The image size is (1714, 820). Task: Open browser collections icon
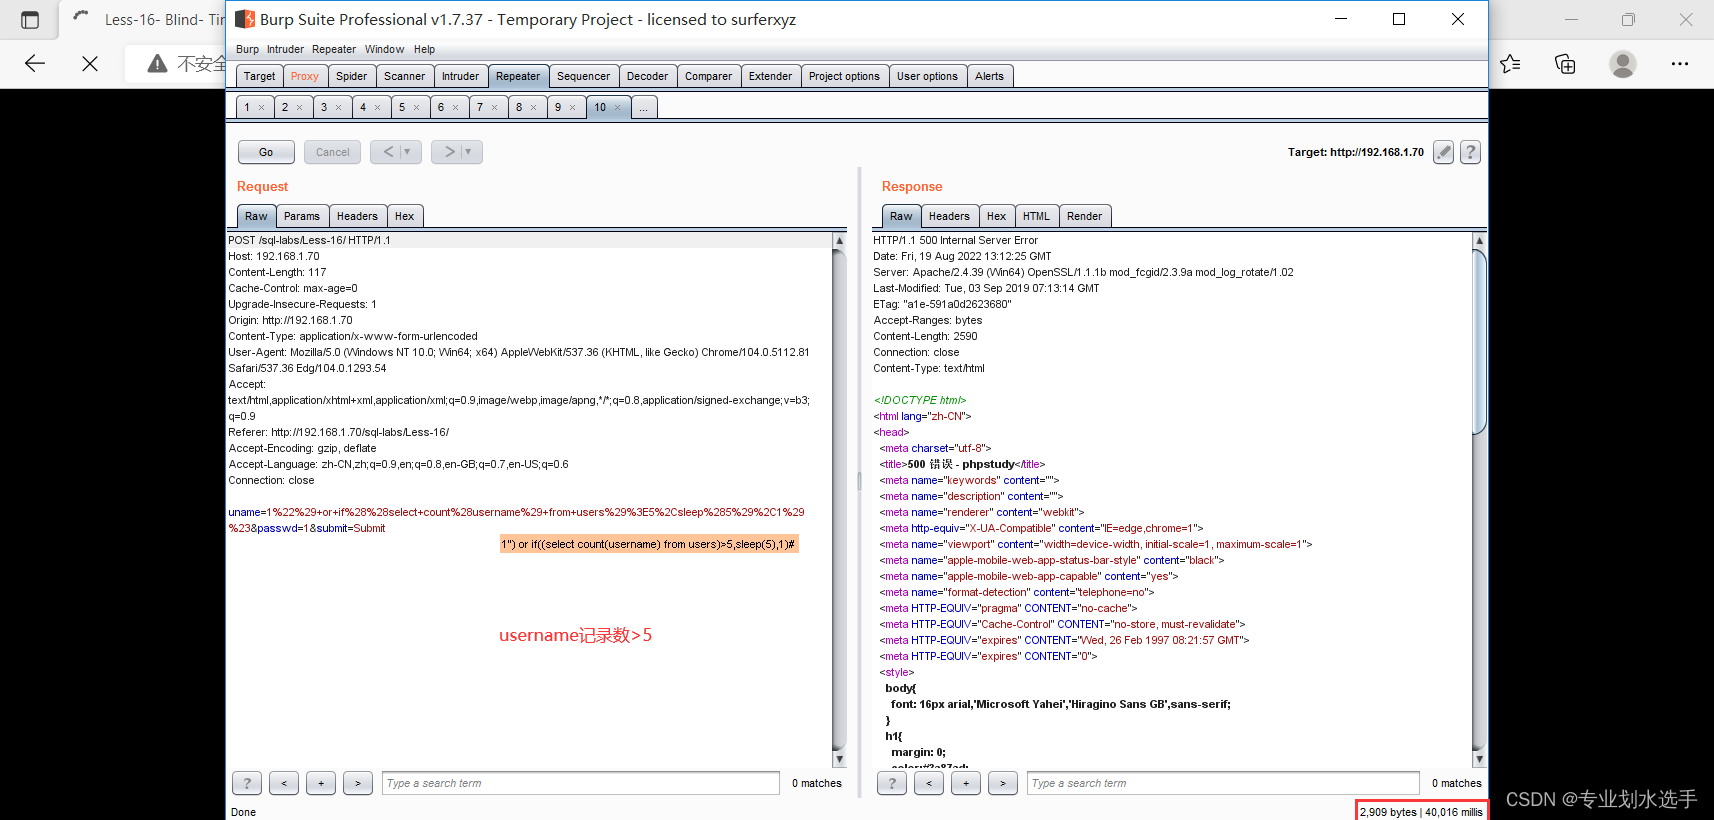[x=1565, y=64]
